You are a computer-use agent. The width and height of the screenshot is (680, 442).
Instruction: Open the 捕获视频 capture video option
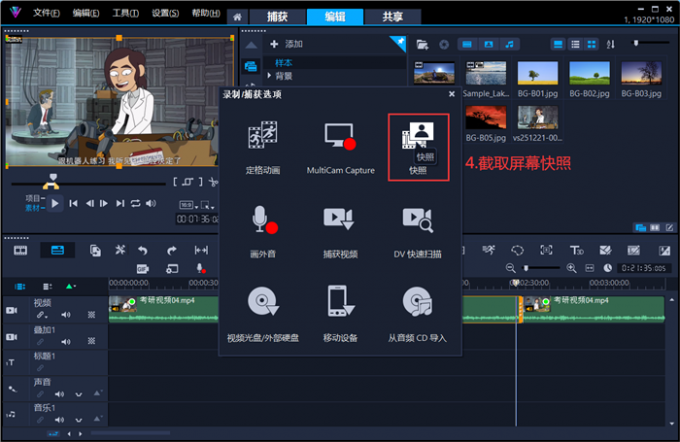(x=340, y=231)
